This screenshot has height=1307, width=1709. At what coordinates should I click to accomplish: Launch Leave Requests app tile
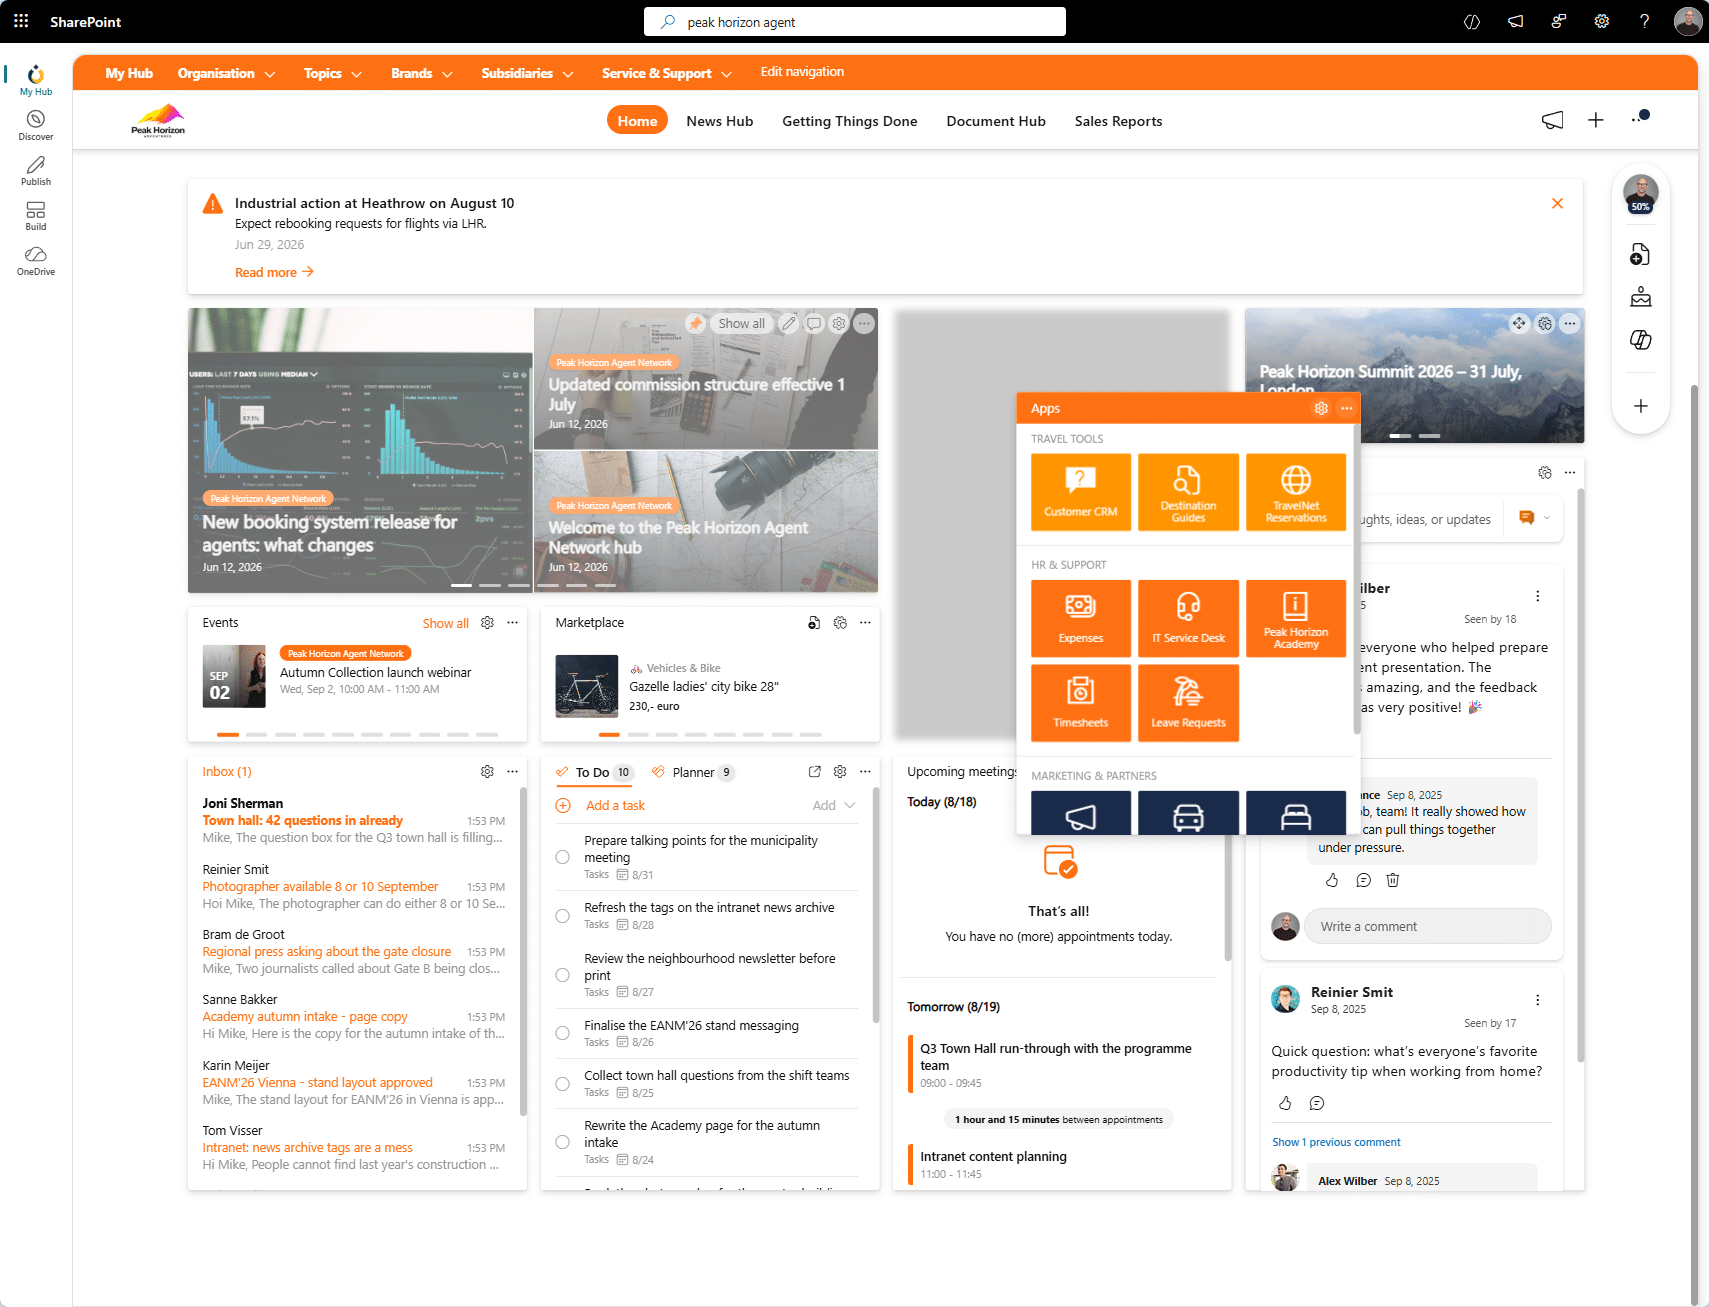click(x=1188, y=703)
